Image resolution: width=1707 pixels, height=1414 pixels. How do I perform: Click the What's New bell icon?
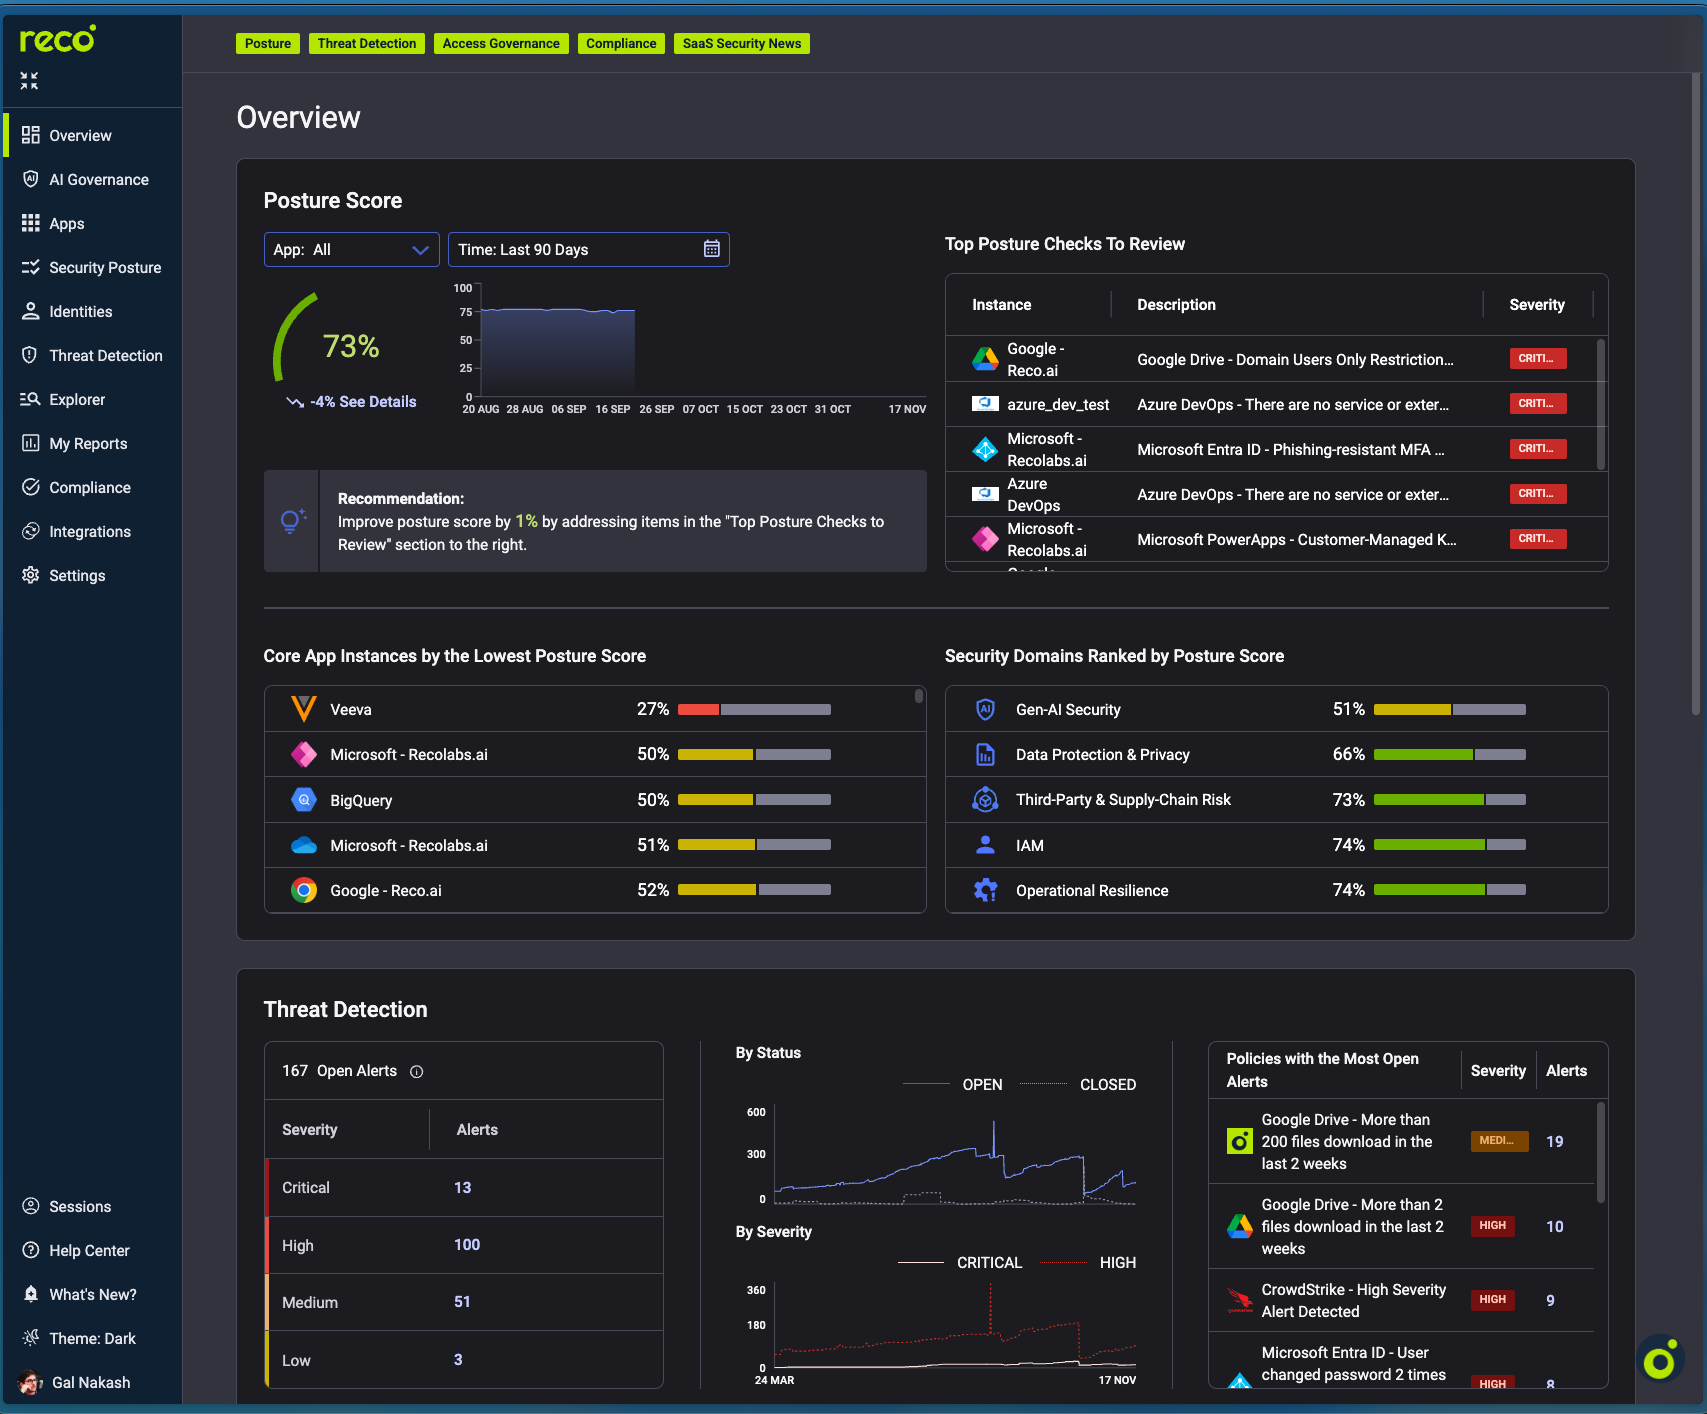click(x=31, y=1294)
